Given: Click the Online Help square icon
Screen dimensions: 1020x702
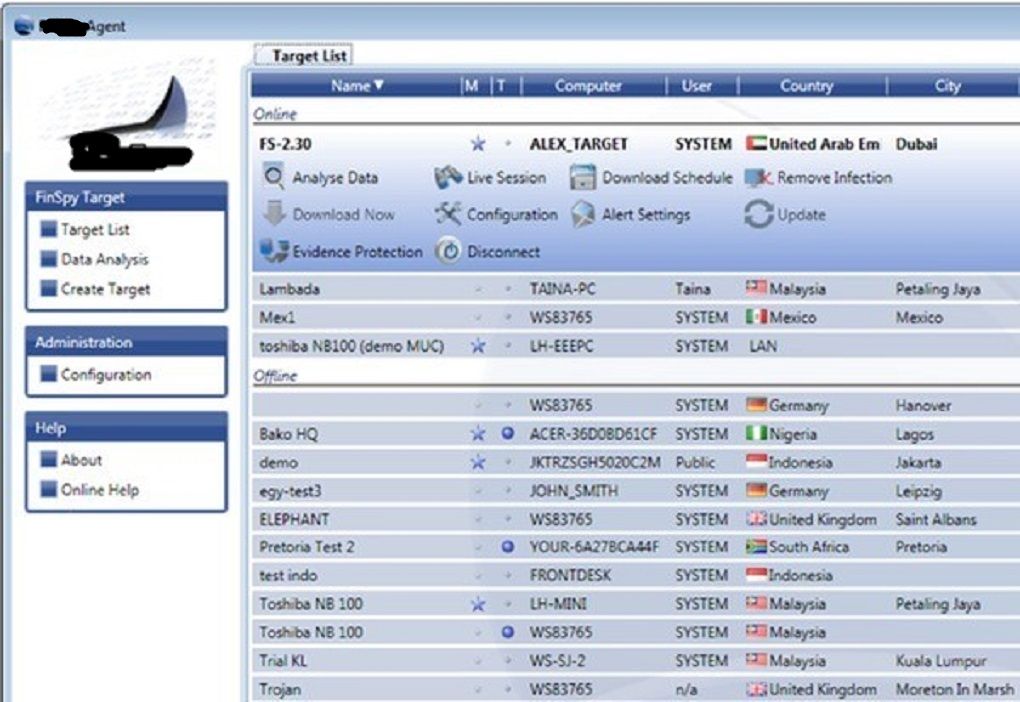Looking at the screenshot, I should pyautogui.click(x=49, y=489).
